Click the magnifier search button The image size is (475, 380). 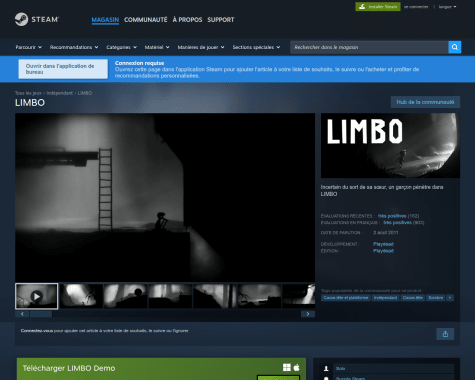point(455,47)
